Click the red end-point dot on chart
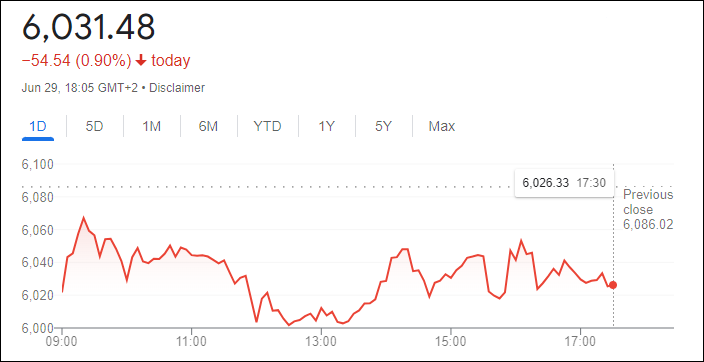The image size is (704, 362). [x=613, y=285]
